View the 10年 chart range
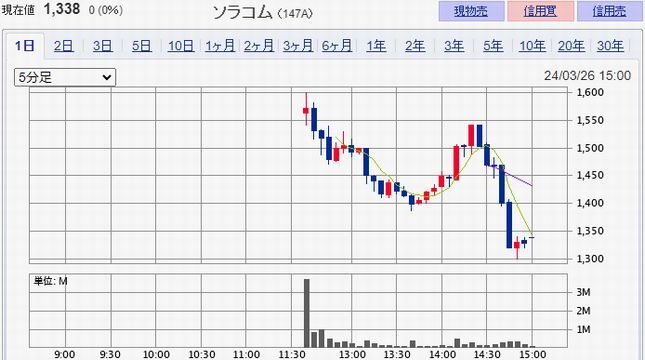Image resolution: width=645 pixels, height=360 pixels. [532, 46]
